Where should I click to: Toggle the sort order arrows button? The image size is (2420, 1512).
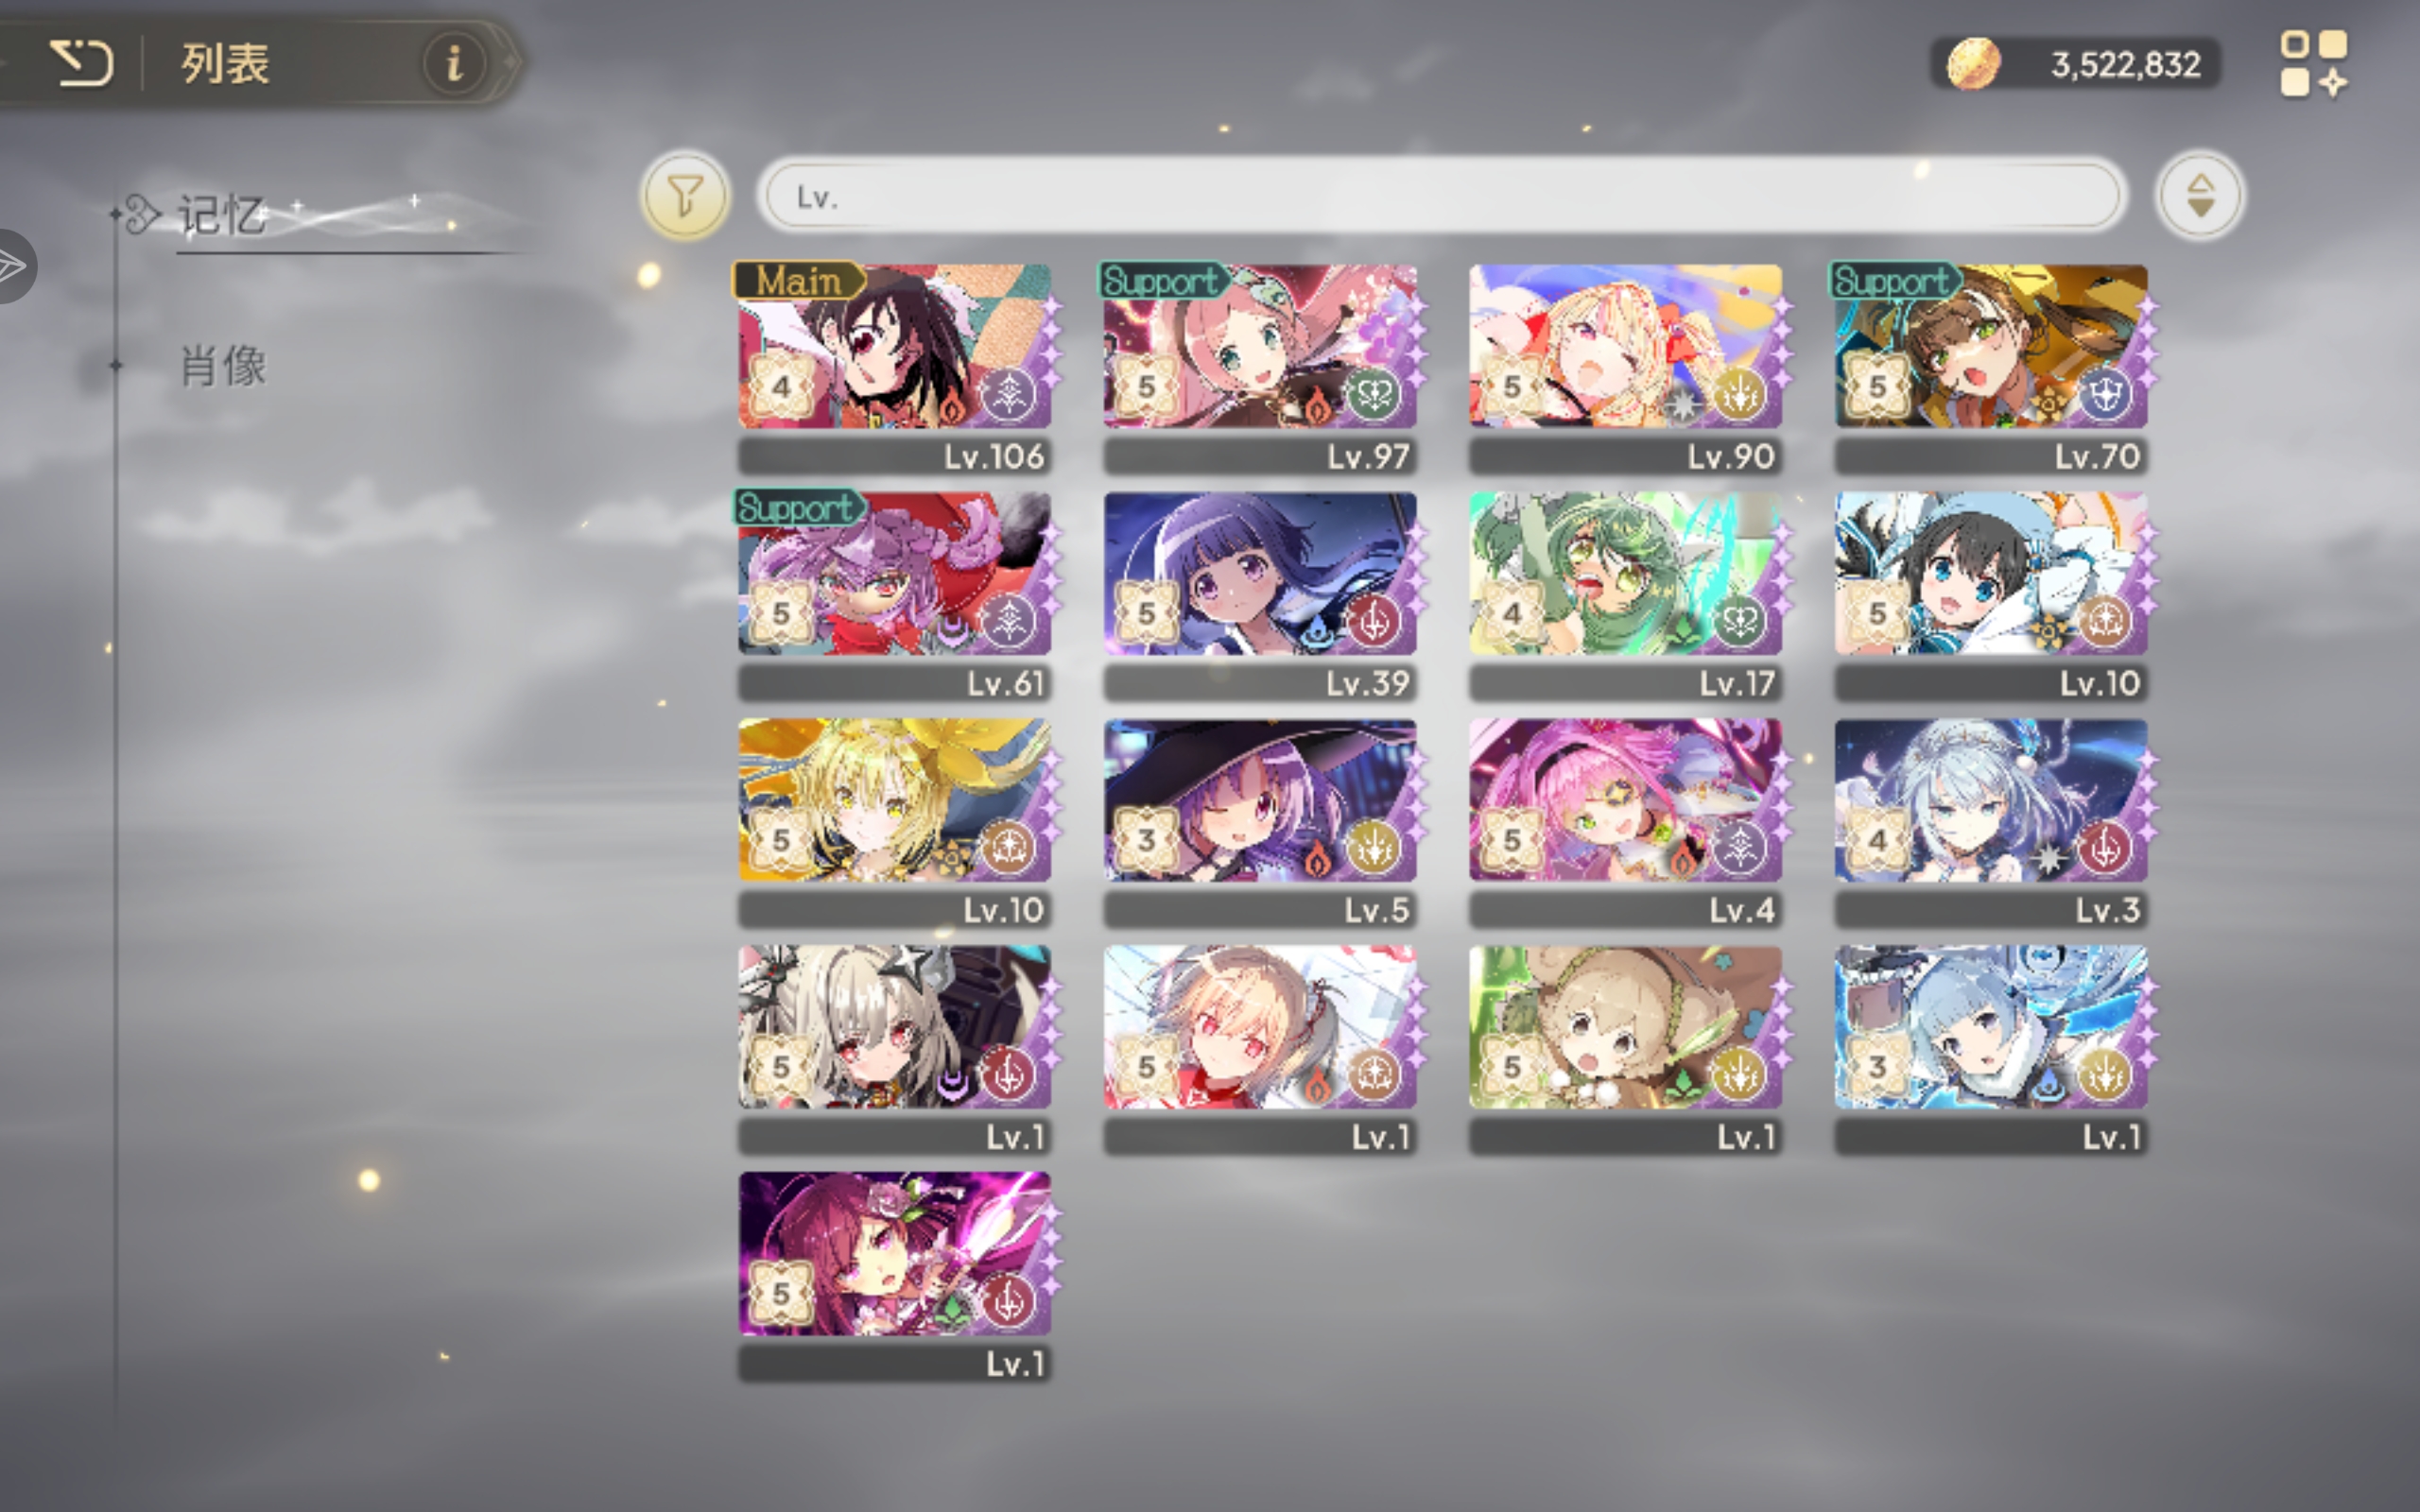(2199, 195)
